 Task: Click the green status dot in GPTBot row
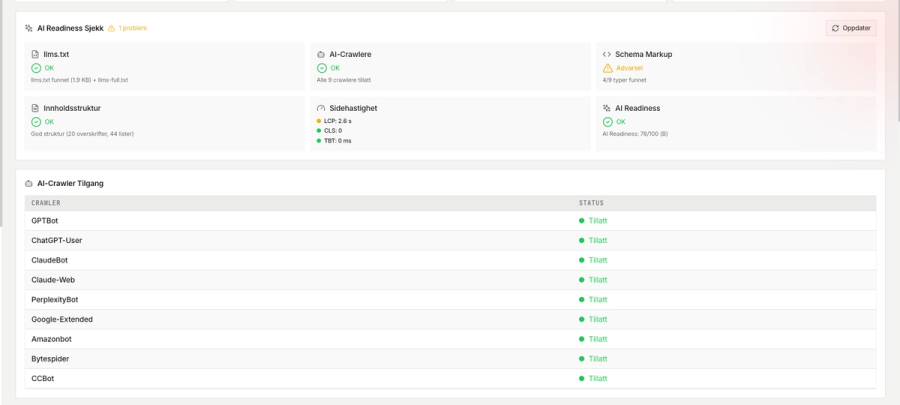pyautogui.click(x=581, y=221)
